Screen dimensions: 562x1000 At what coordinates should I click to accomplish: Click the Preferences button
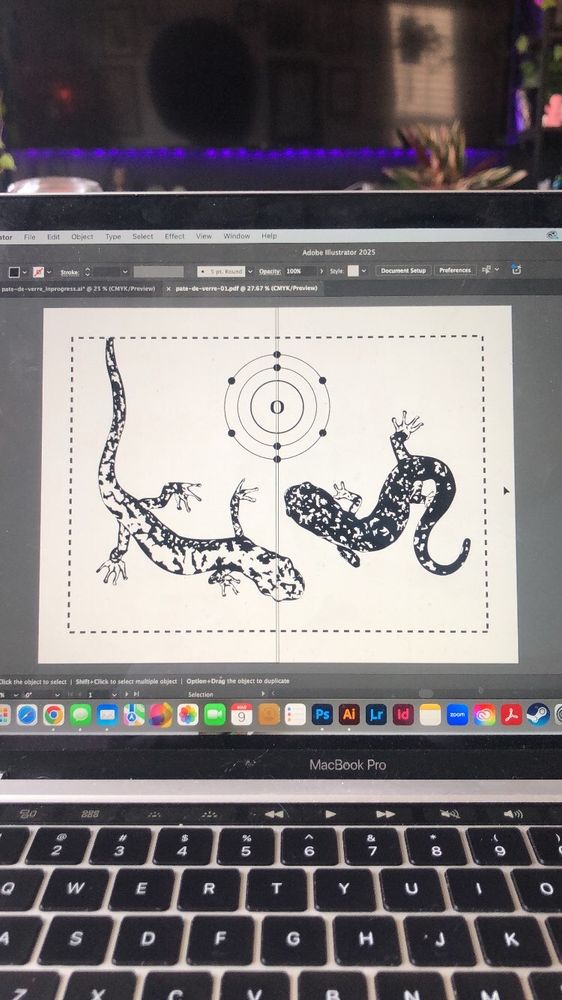455,270
